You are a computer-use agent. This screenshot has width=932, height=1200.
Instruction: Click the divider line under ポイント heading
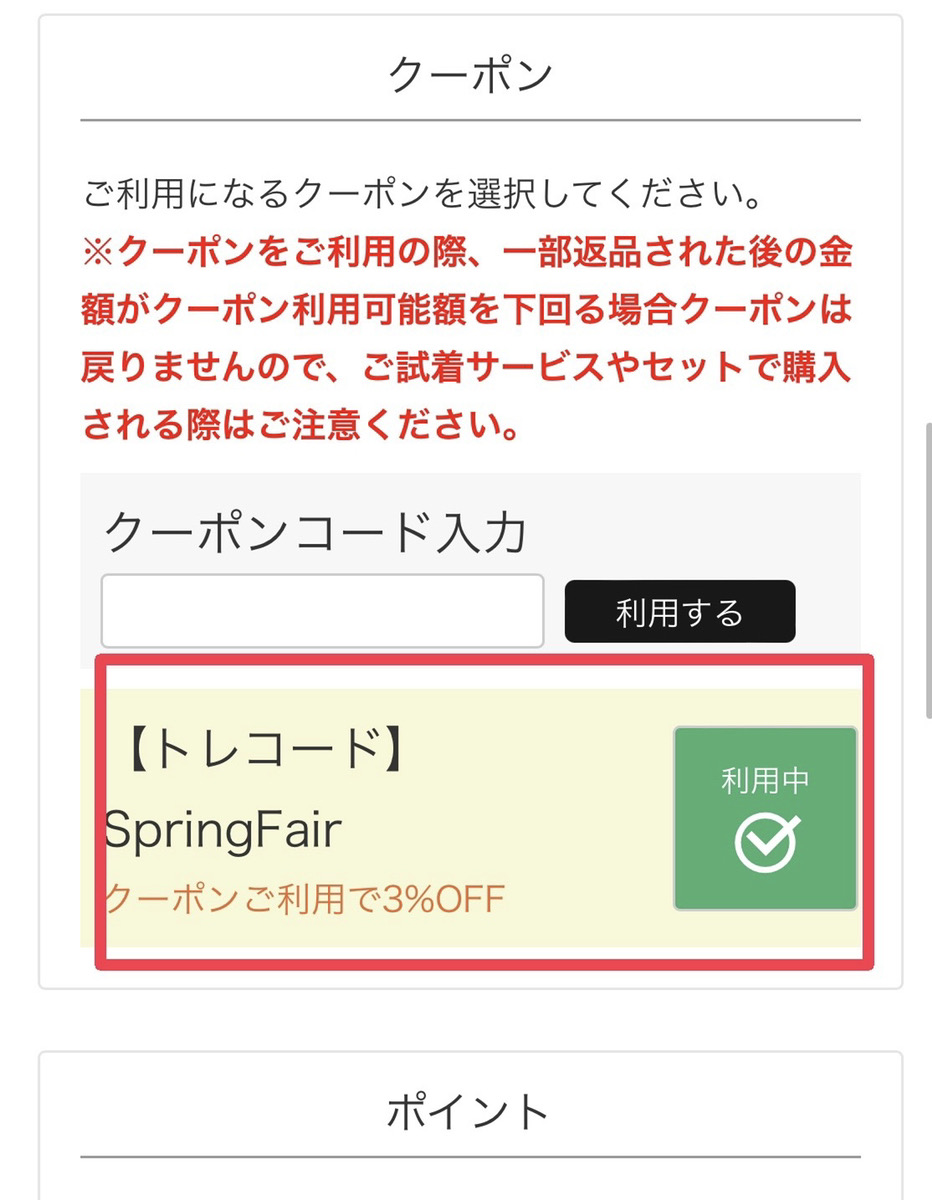tap(470, 1157)
